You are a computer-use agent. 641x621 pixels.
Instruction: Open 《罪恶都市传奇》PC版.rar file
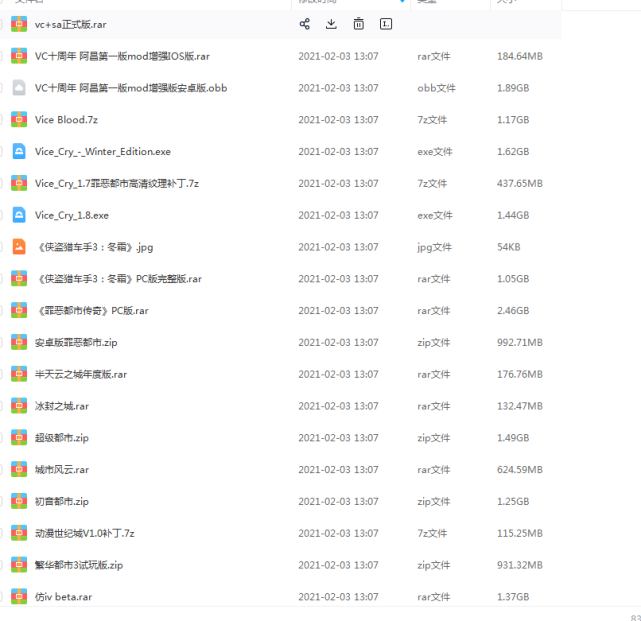click(92, 311)
